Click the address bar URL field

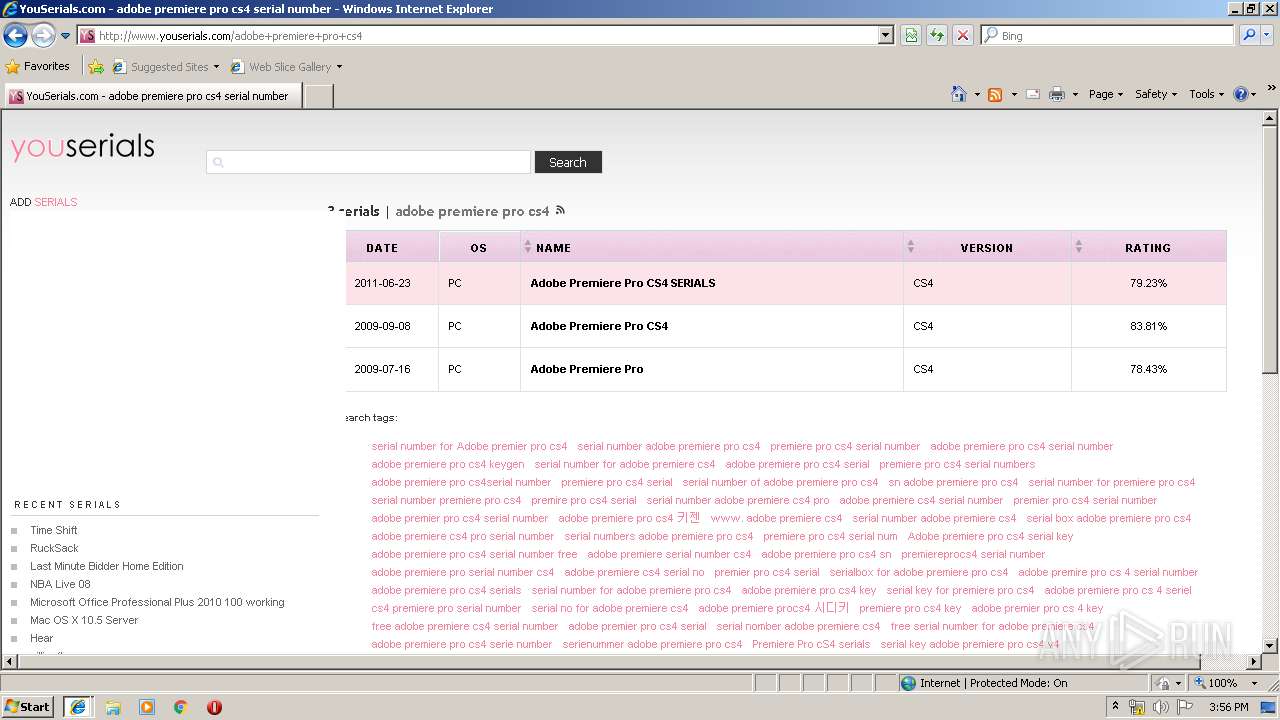coord(478,35)
